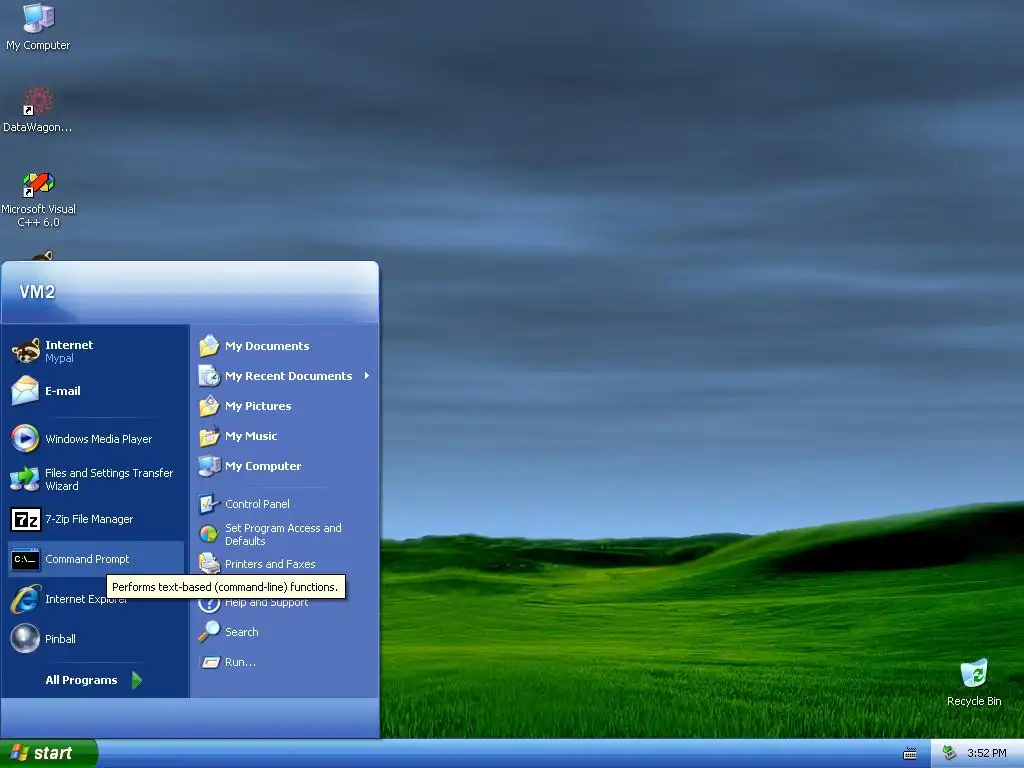Click the start button
1024x768 pixels.
point(48,753)
